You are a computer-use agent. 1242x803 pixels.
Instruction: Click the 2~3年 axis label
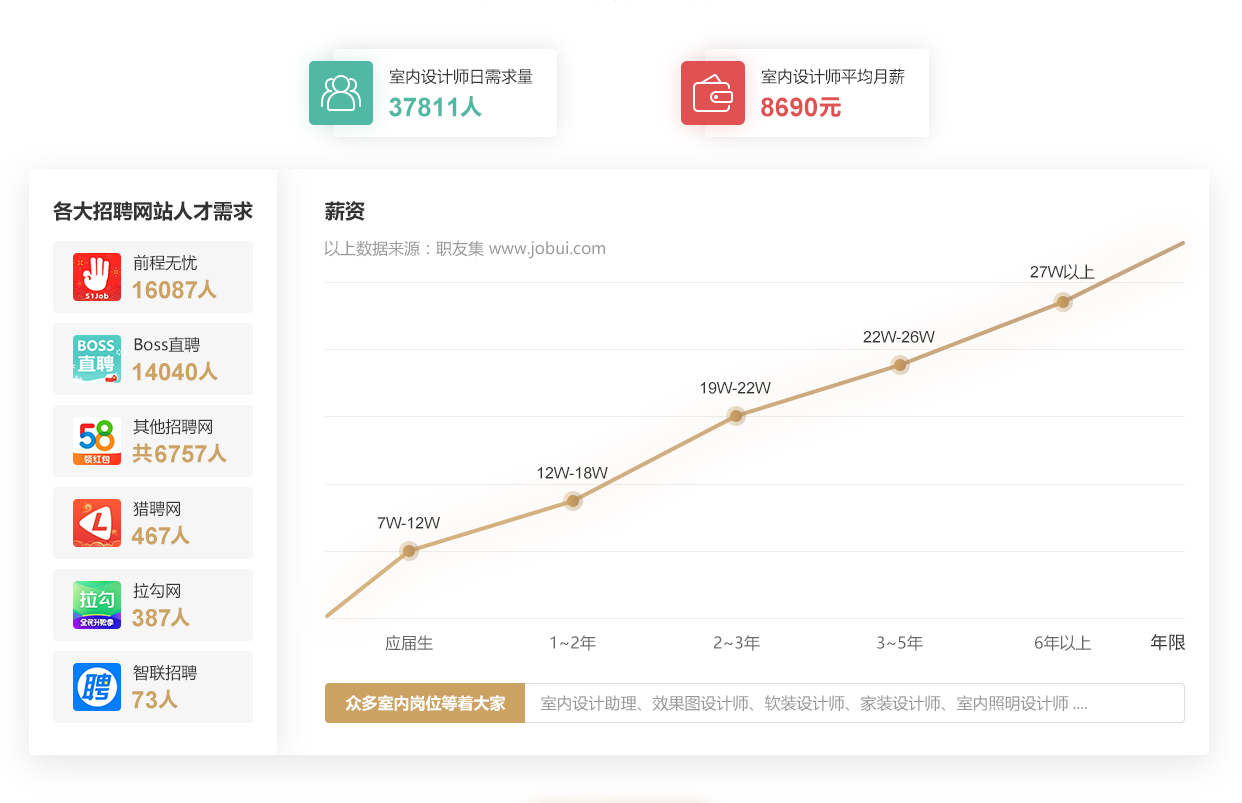tap(736, 643)
